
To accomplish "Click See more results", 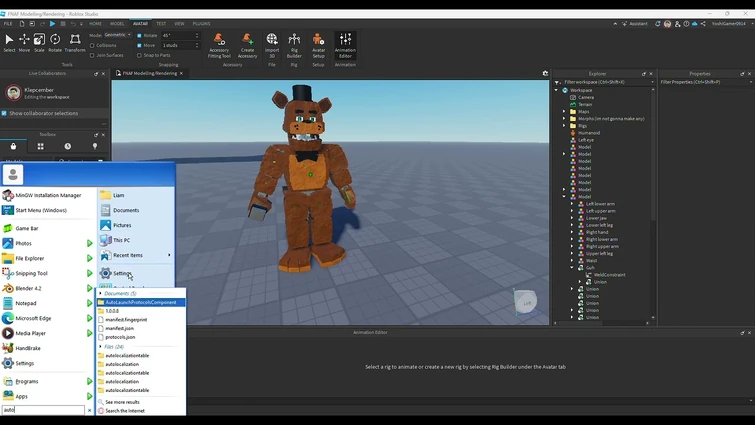I will coord(122,402).
